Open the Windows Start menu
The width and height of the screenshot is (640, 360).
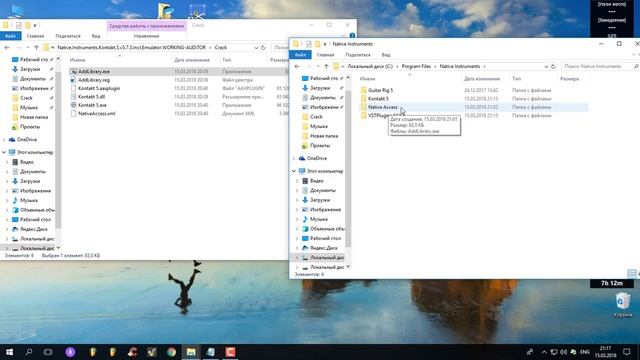click(x=9, y=352)
